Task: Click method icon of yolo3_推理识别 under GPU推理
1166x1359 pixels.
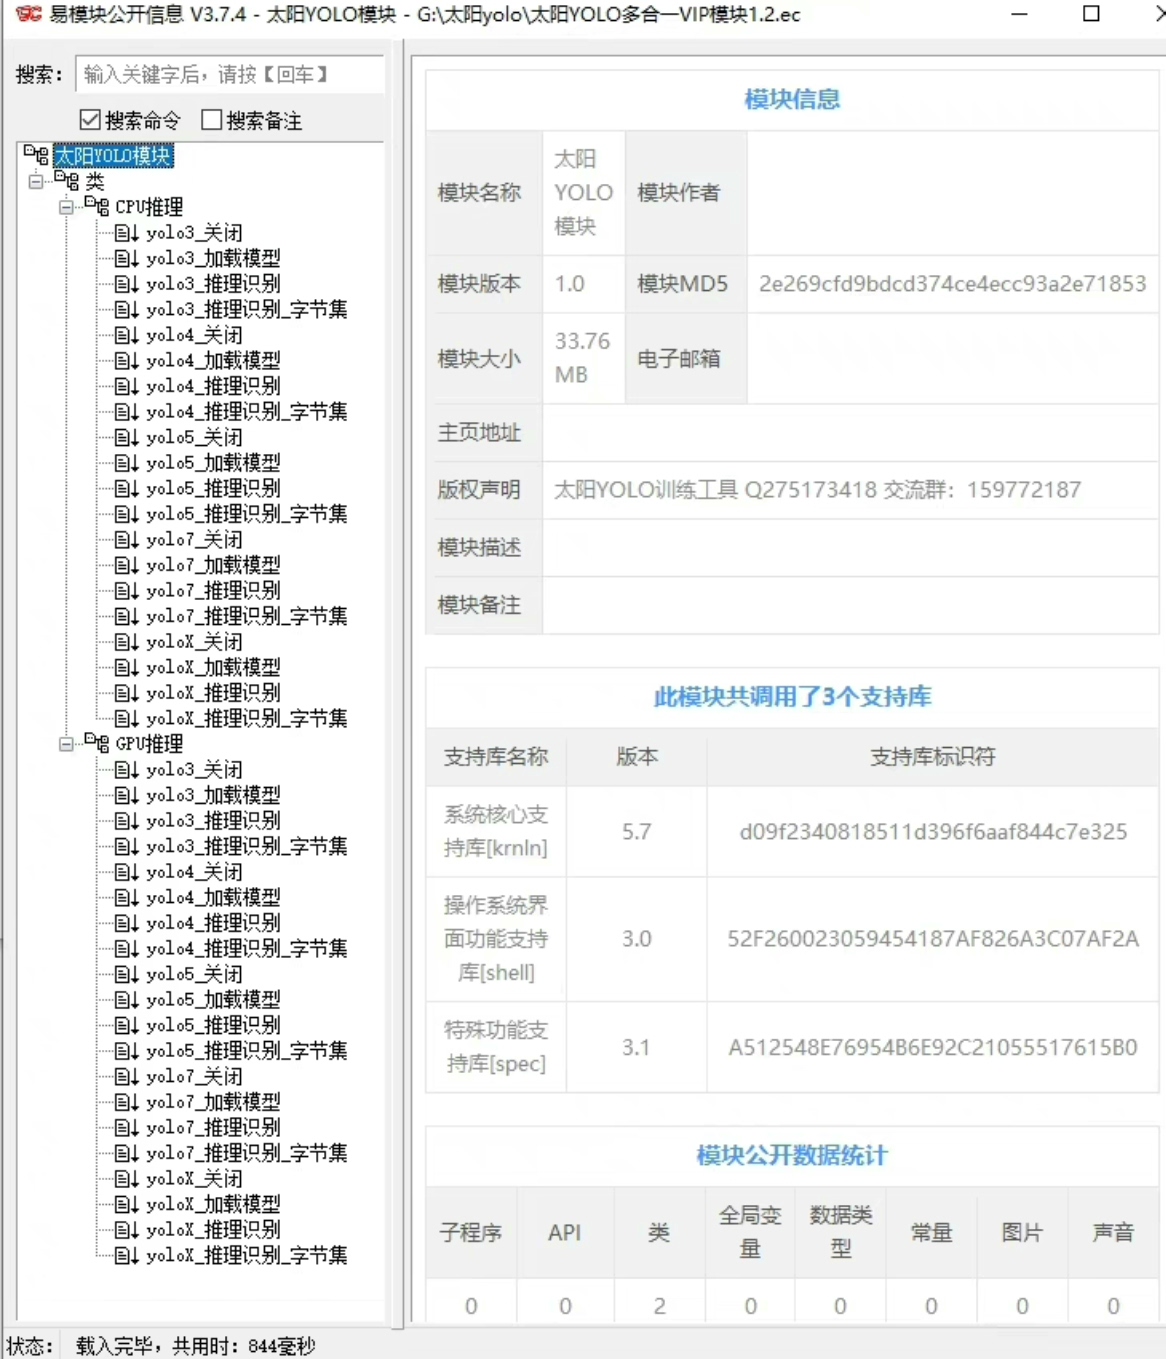Action: pos(127,820)
